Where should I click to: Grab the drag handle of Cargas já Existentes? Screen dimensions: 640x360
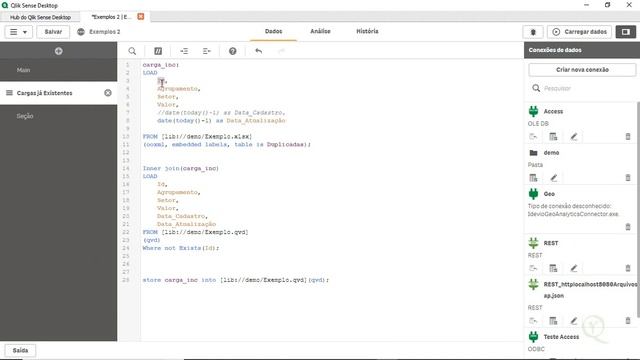pyautogui.click(x=9, y=93)
